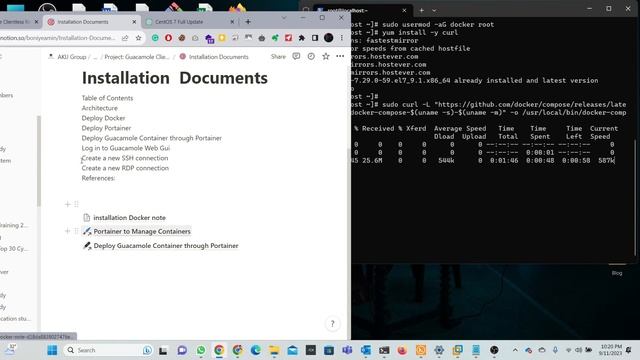Jump to Deploy Docker heading link
The image size is (640, 360).
[103, 118]
